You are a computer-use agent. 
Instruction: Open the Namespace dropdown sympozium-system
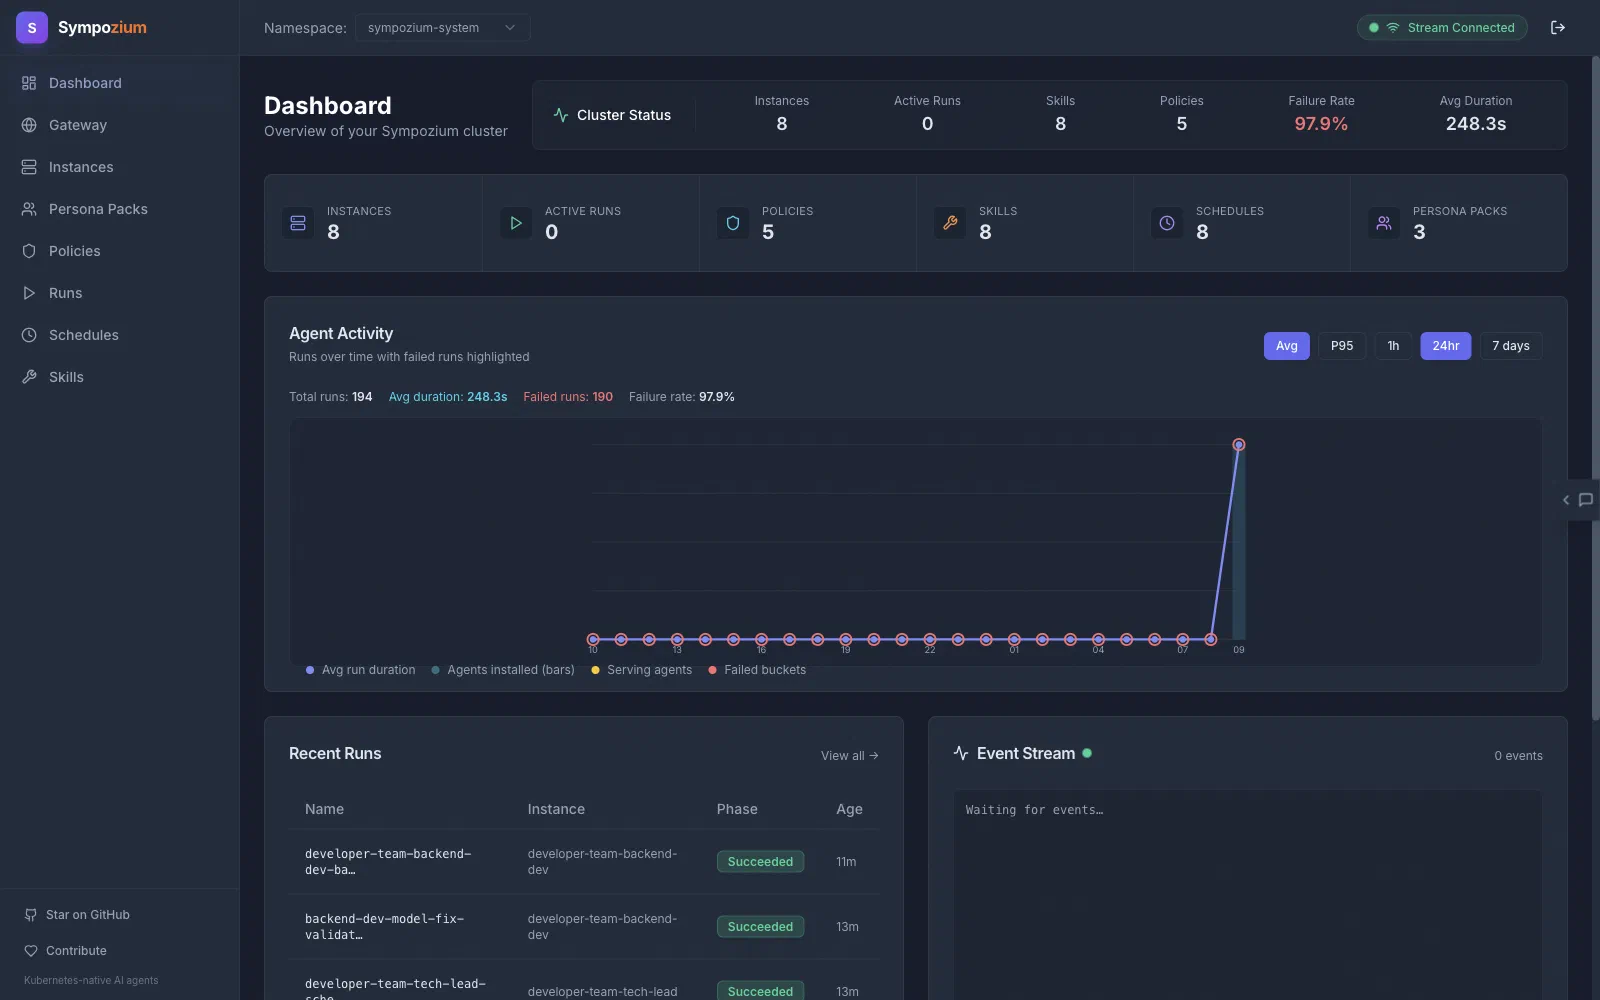point(442,28)
